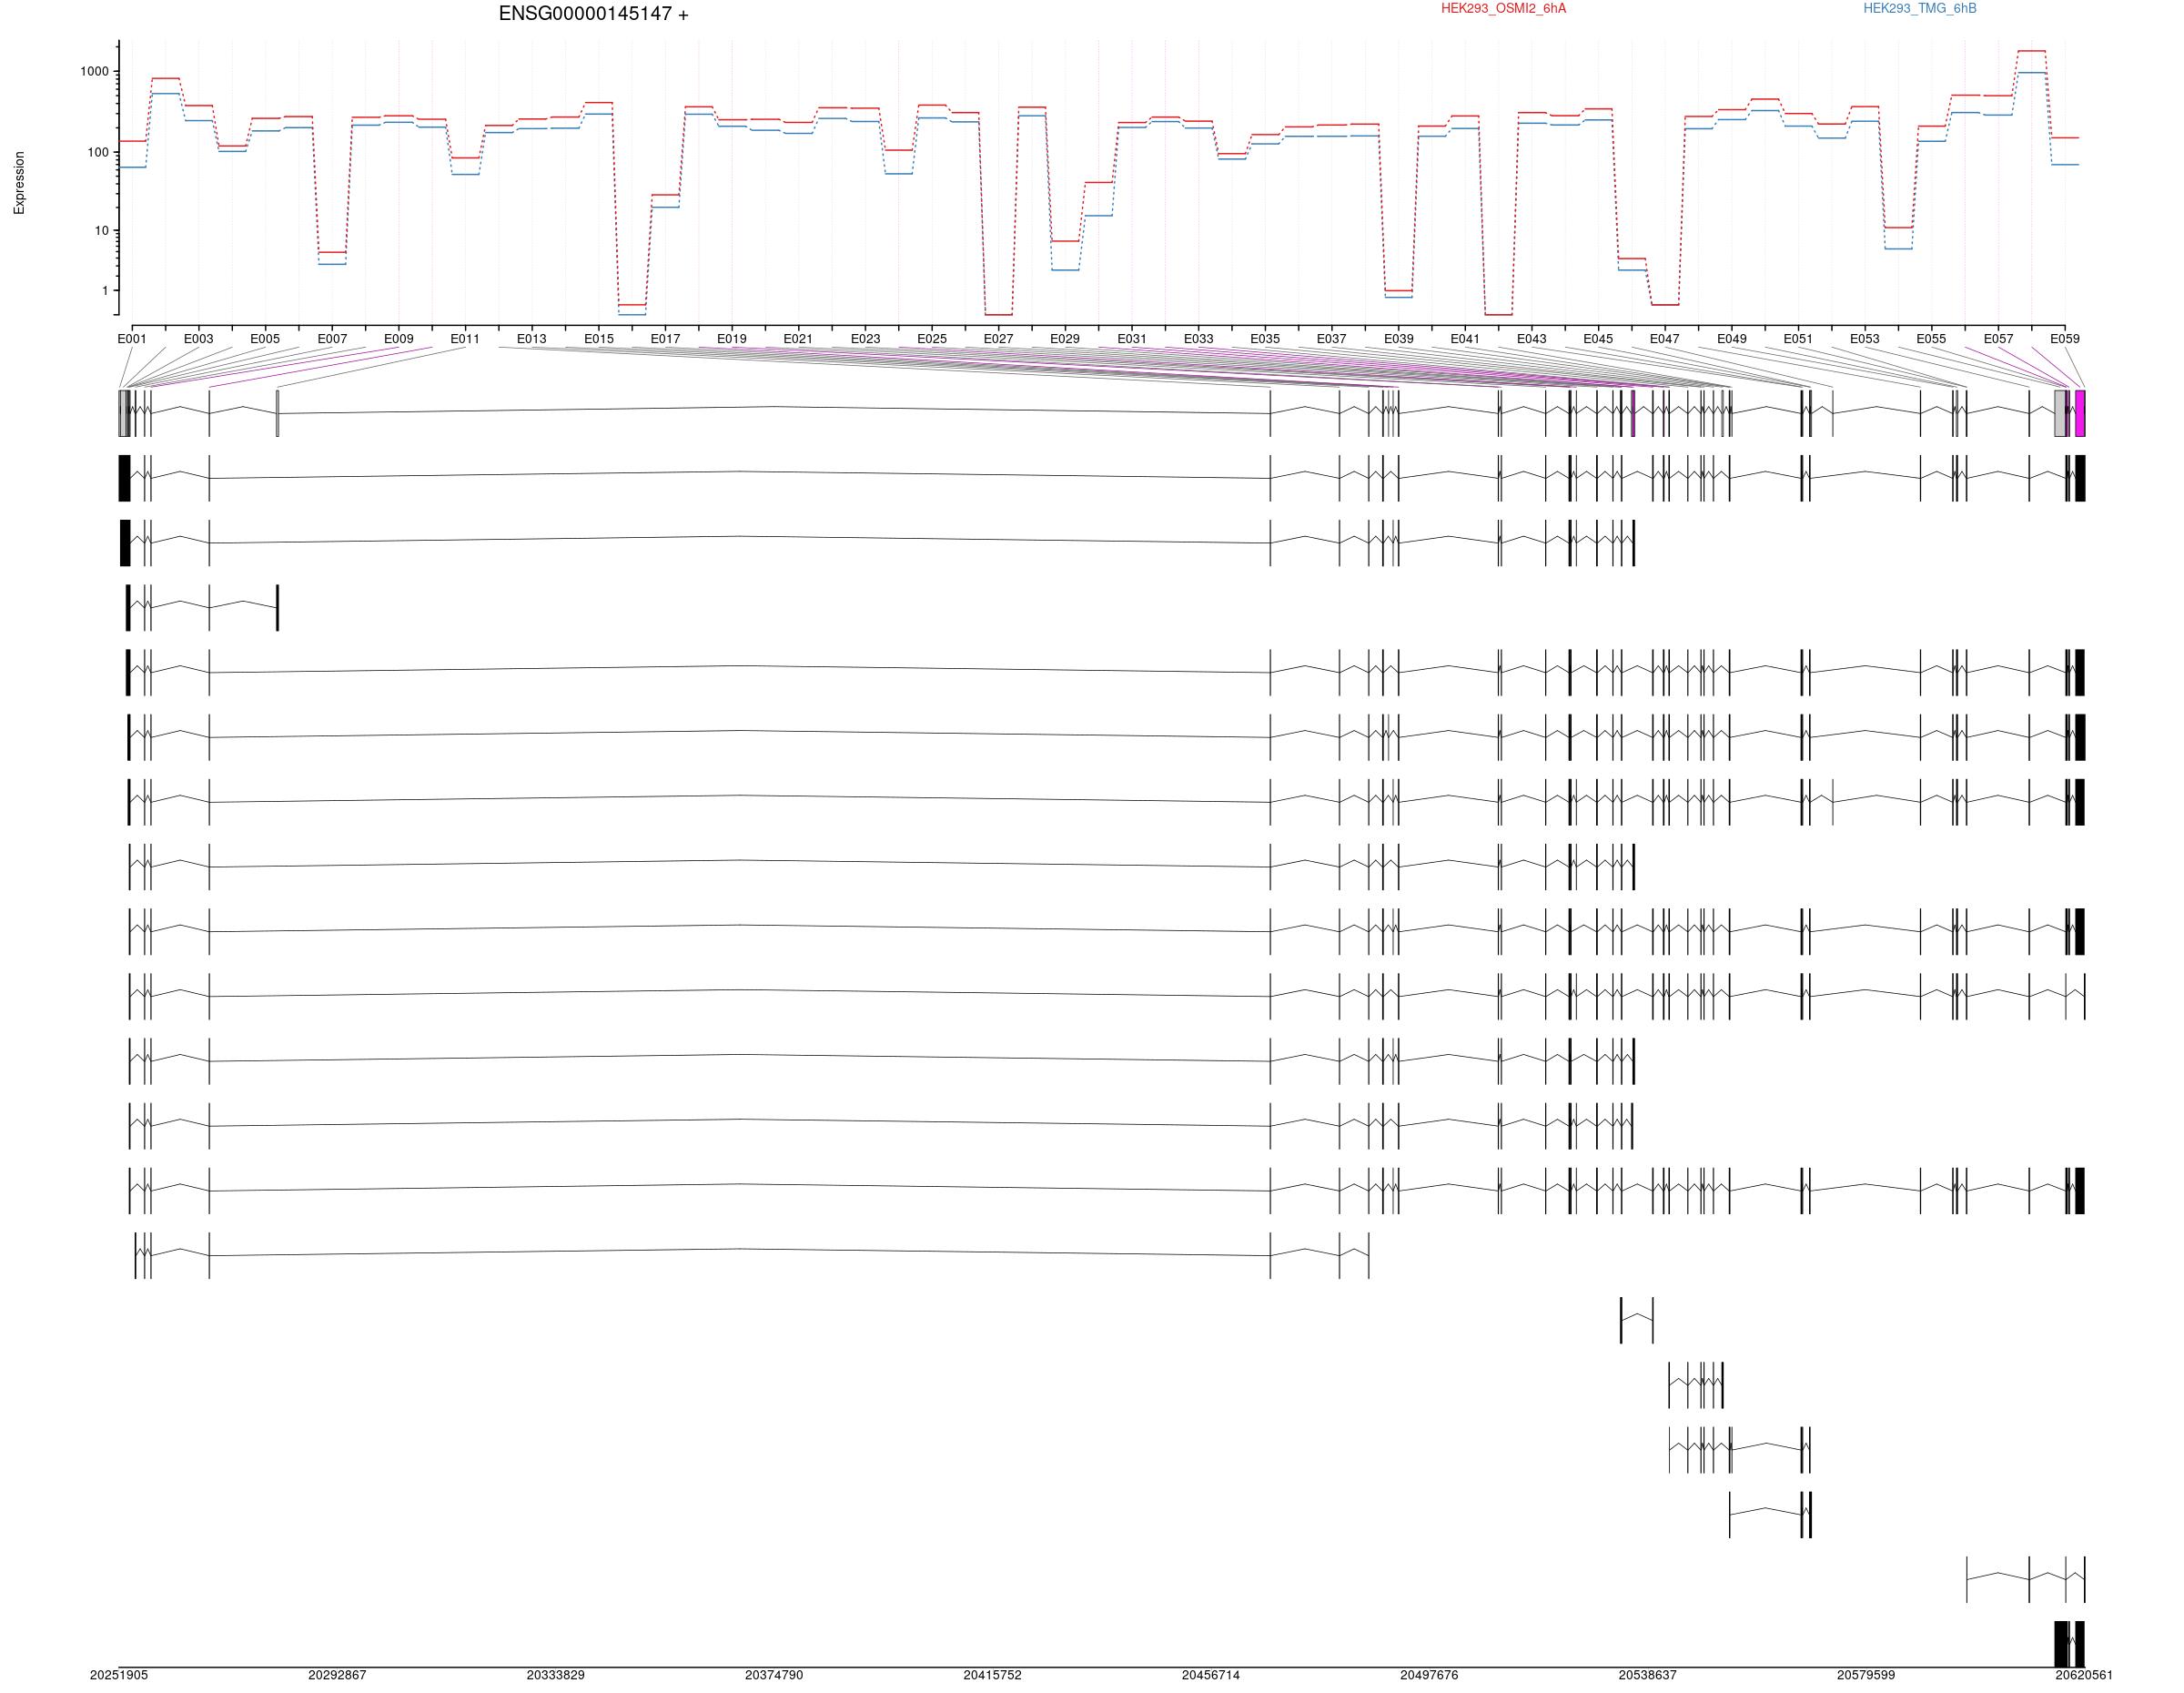This screenshot has height=1693, width=2184.
Task: Select exon label E005
Action: pos(265,339)
